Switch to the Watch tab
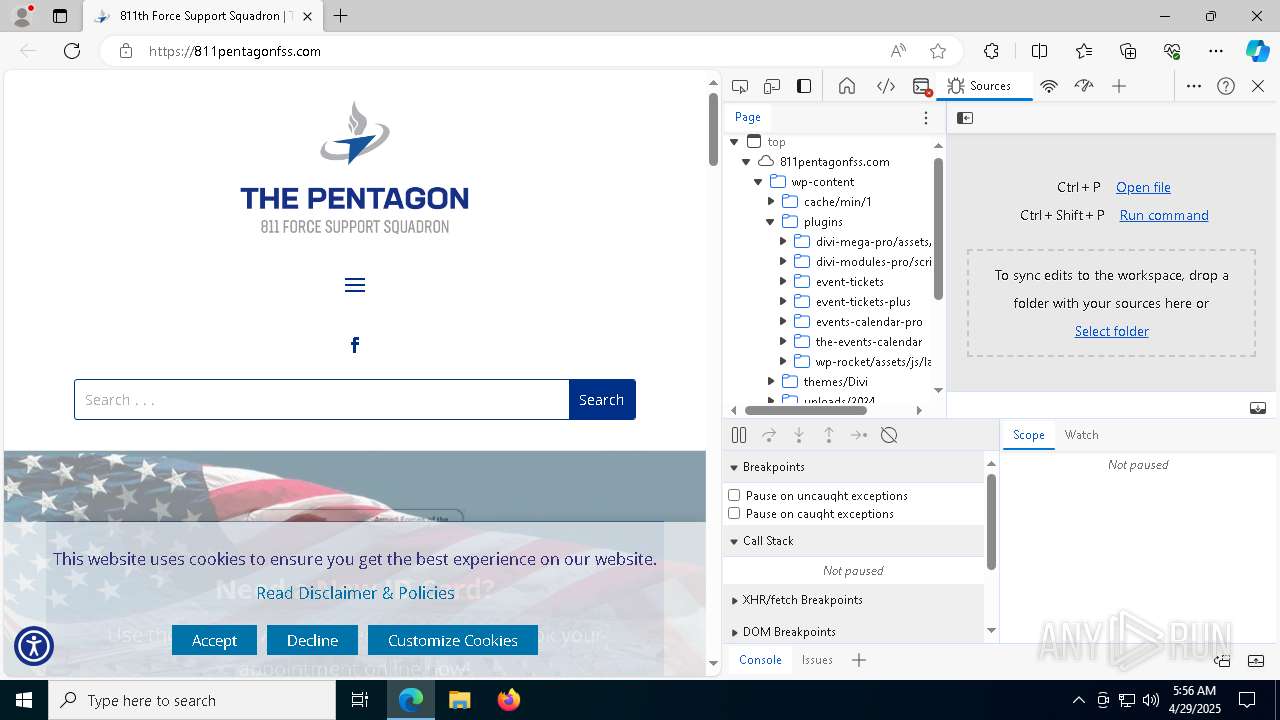The image size is (1280, 720). pos(1081,435)
